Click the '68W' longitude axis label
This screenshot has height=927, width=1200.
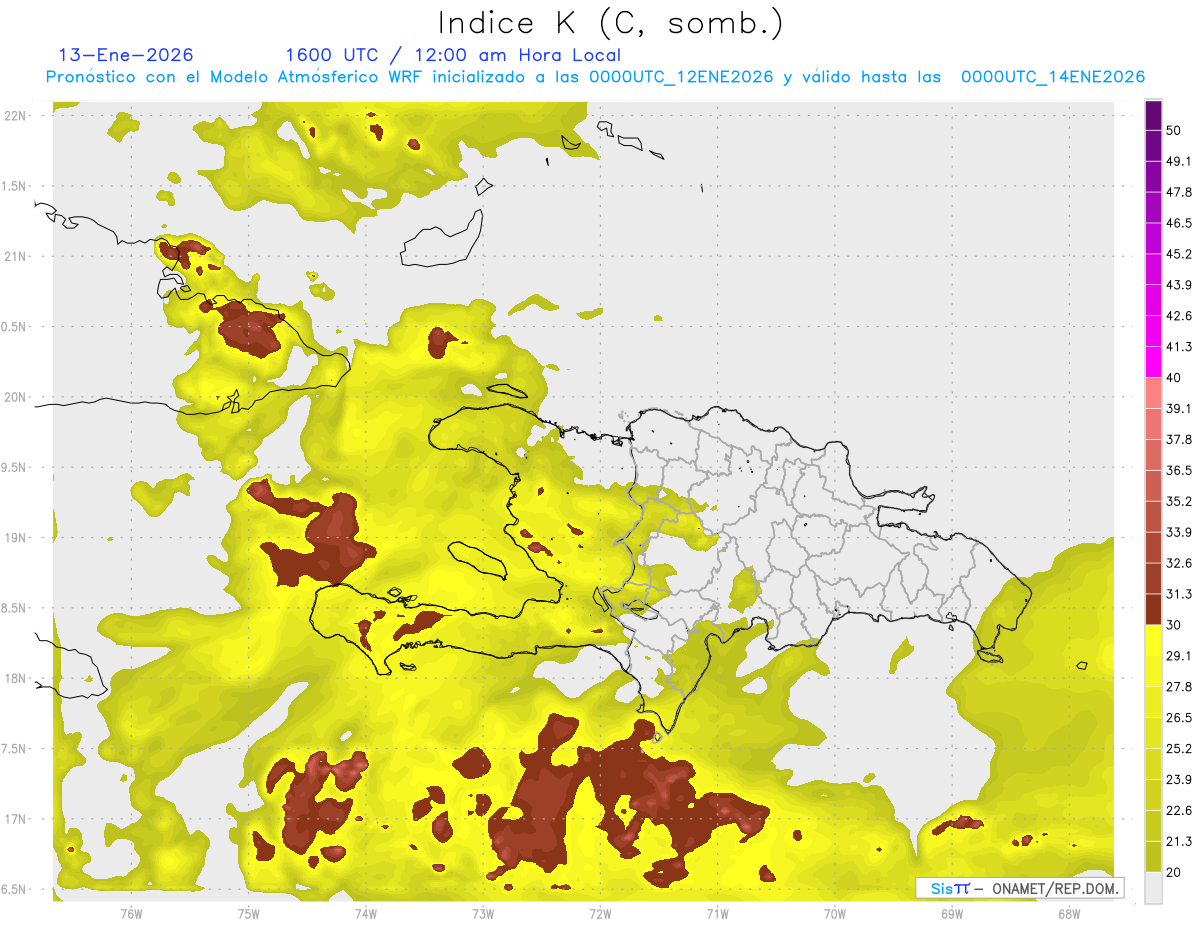pos(1069,913)
